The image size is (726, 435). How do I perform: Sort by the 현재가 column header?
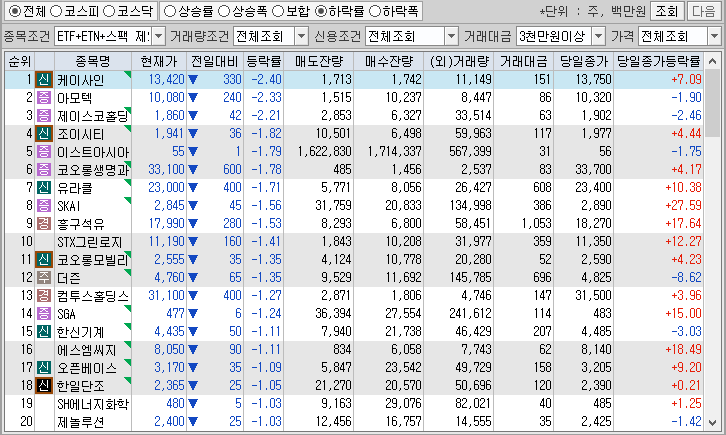coord(159,61)
